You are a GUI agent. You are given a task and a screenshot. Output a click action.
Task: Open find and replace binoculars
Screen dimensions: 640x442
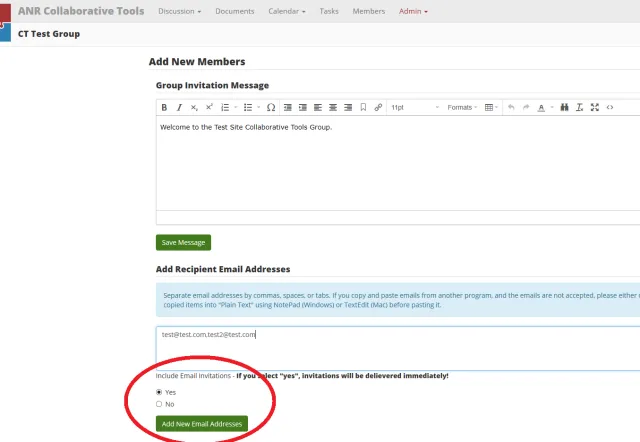564,107
